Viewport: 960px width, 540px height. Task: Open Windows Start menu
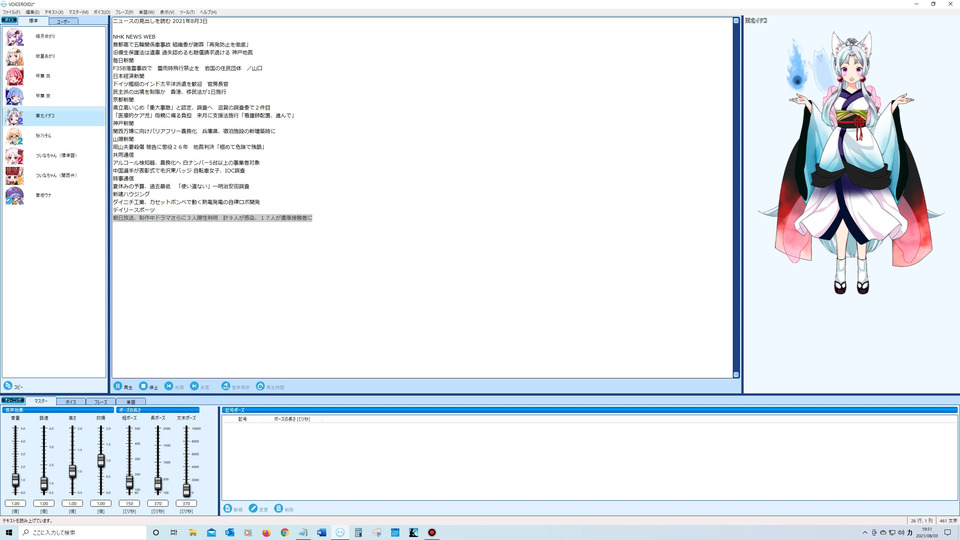9,533
